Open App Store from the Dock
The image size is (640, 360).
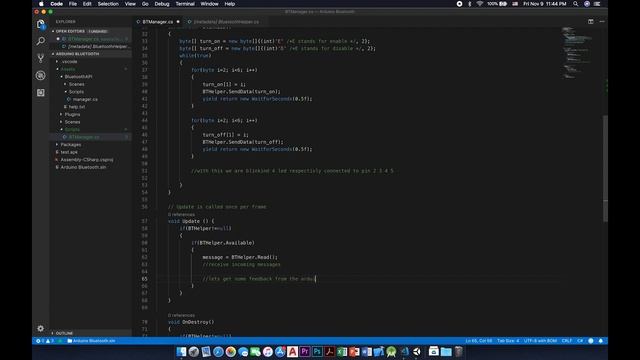pyautogui.click(x=280, y=351)
